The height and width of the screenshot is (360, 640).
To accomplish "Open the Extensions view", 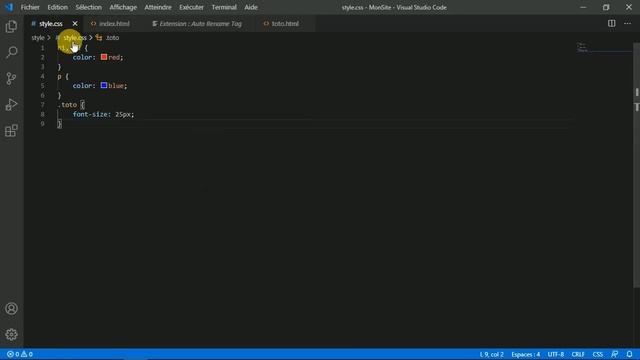I will point(11,131).
